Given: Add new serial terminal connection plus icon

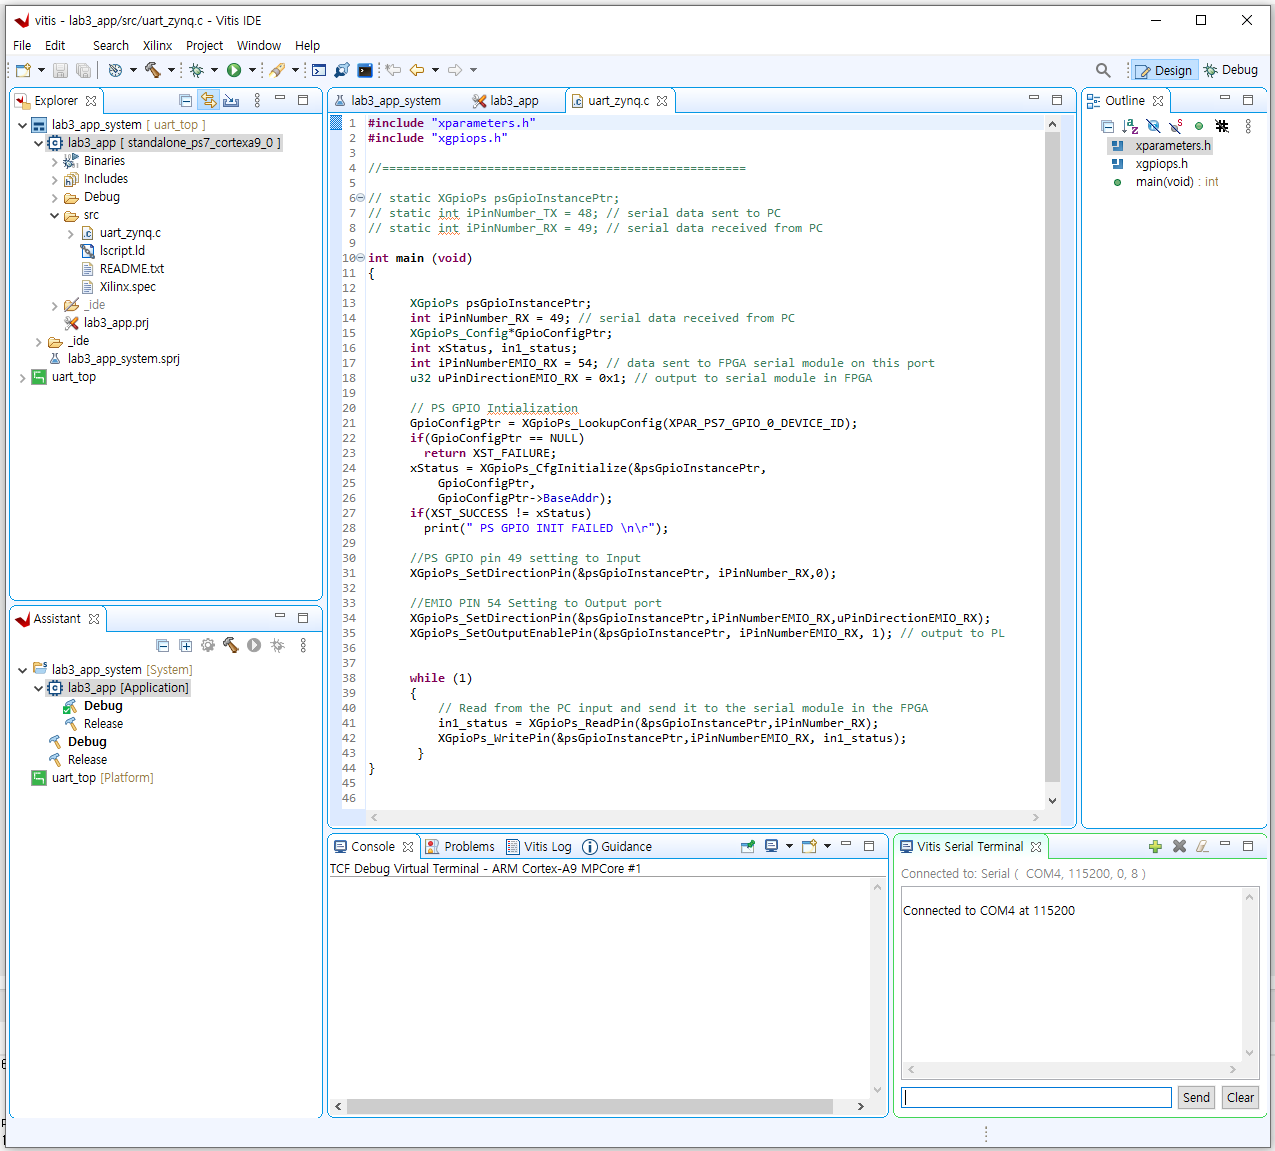Looking at the screenshot, I should (1155, 846).
